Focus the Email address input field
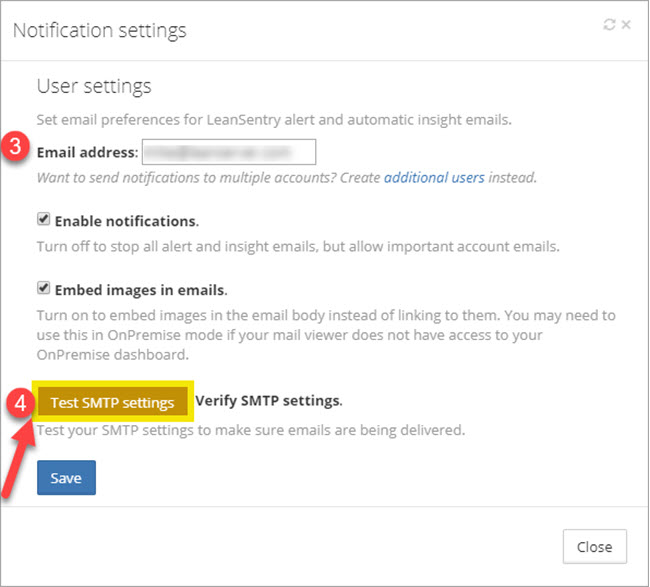Image resolution: width=650 pixels, height=587 pixels. point(229,152)
